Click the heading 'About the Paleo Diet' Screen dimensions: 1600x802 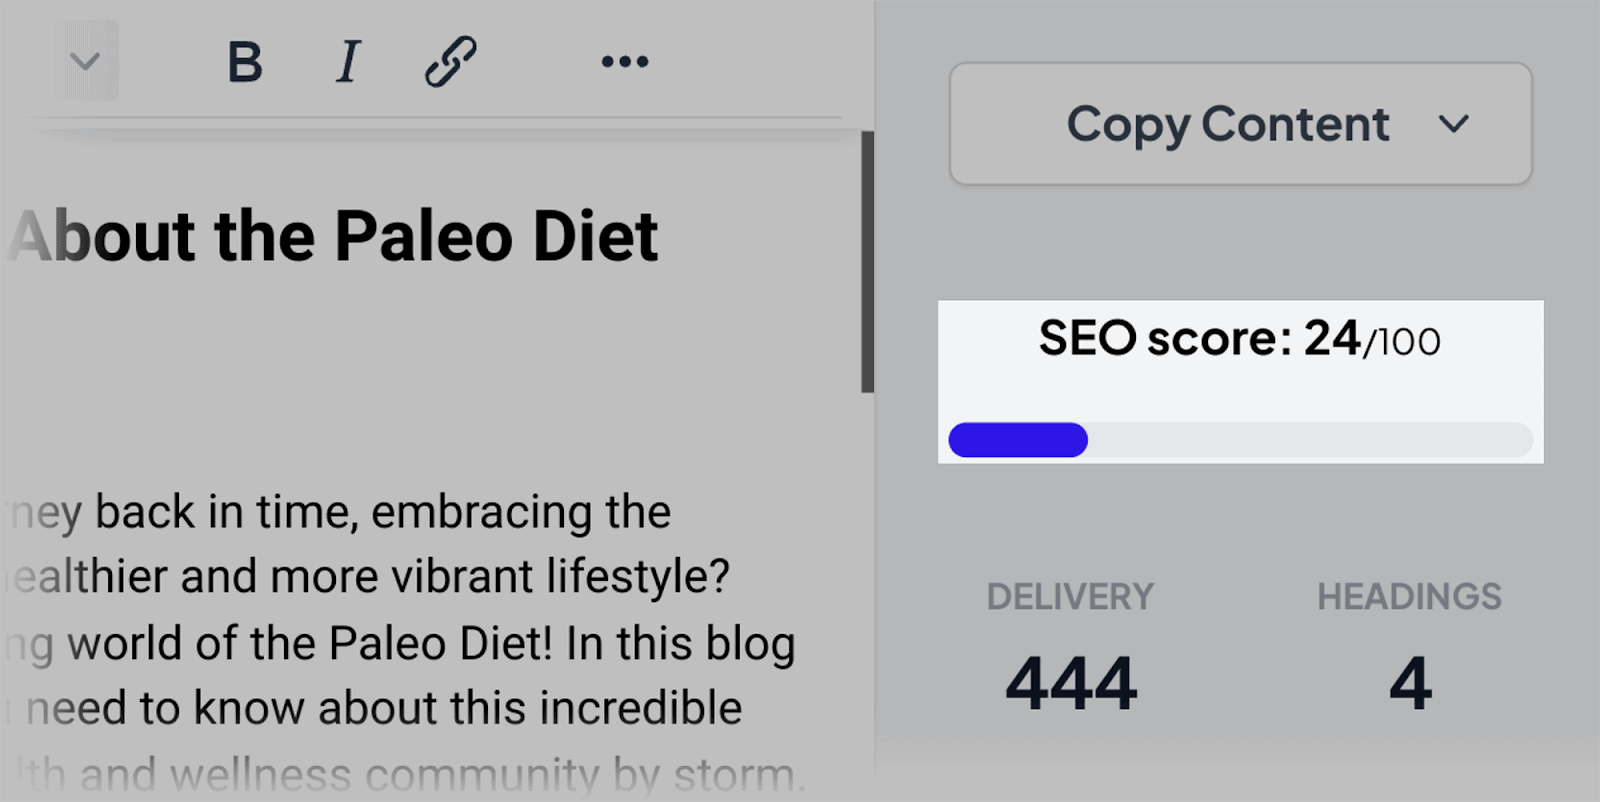pyautogui.click(x=330, y=235)
